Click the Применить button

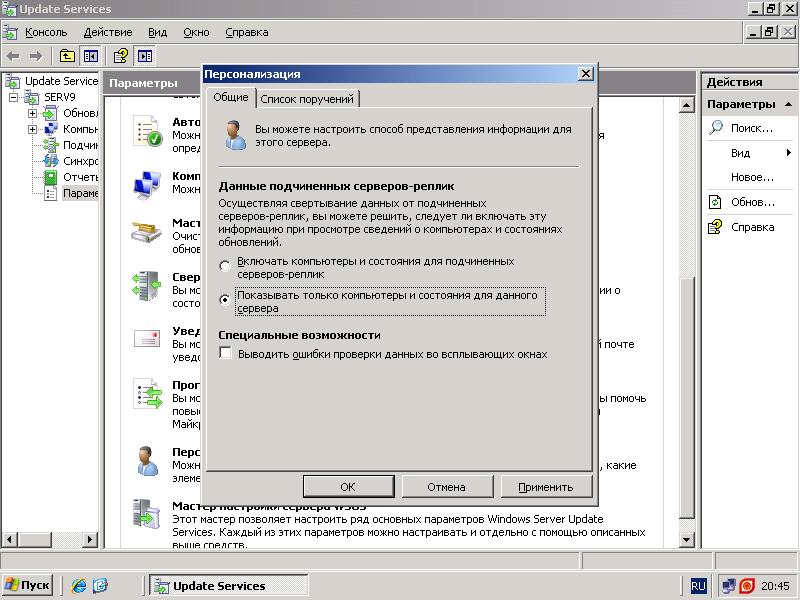[x=545, y=487]
